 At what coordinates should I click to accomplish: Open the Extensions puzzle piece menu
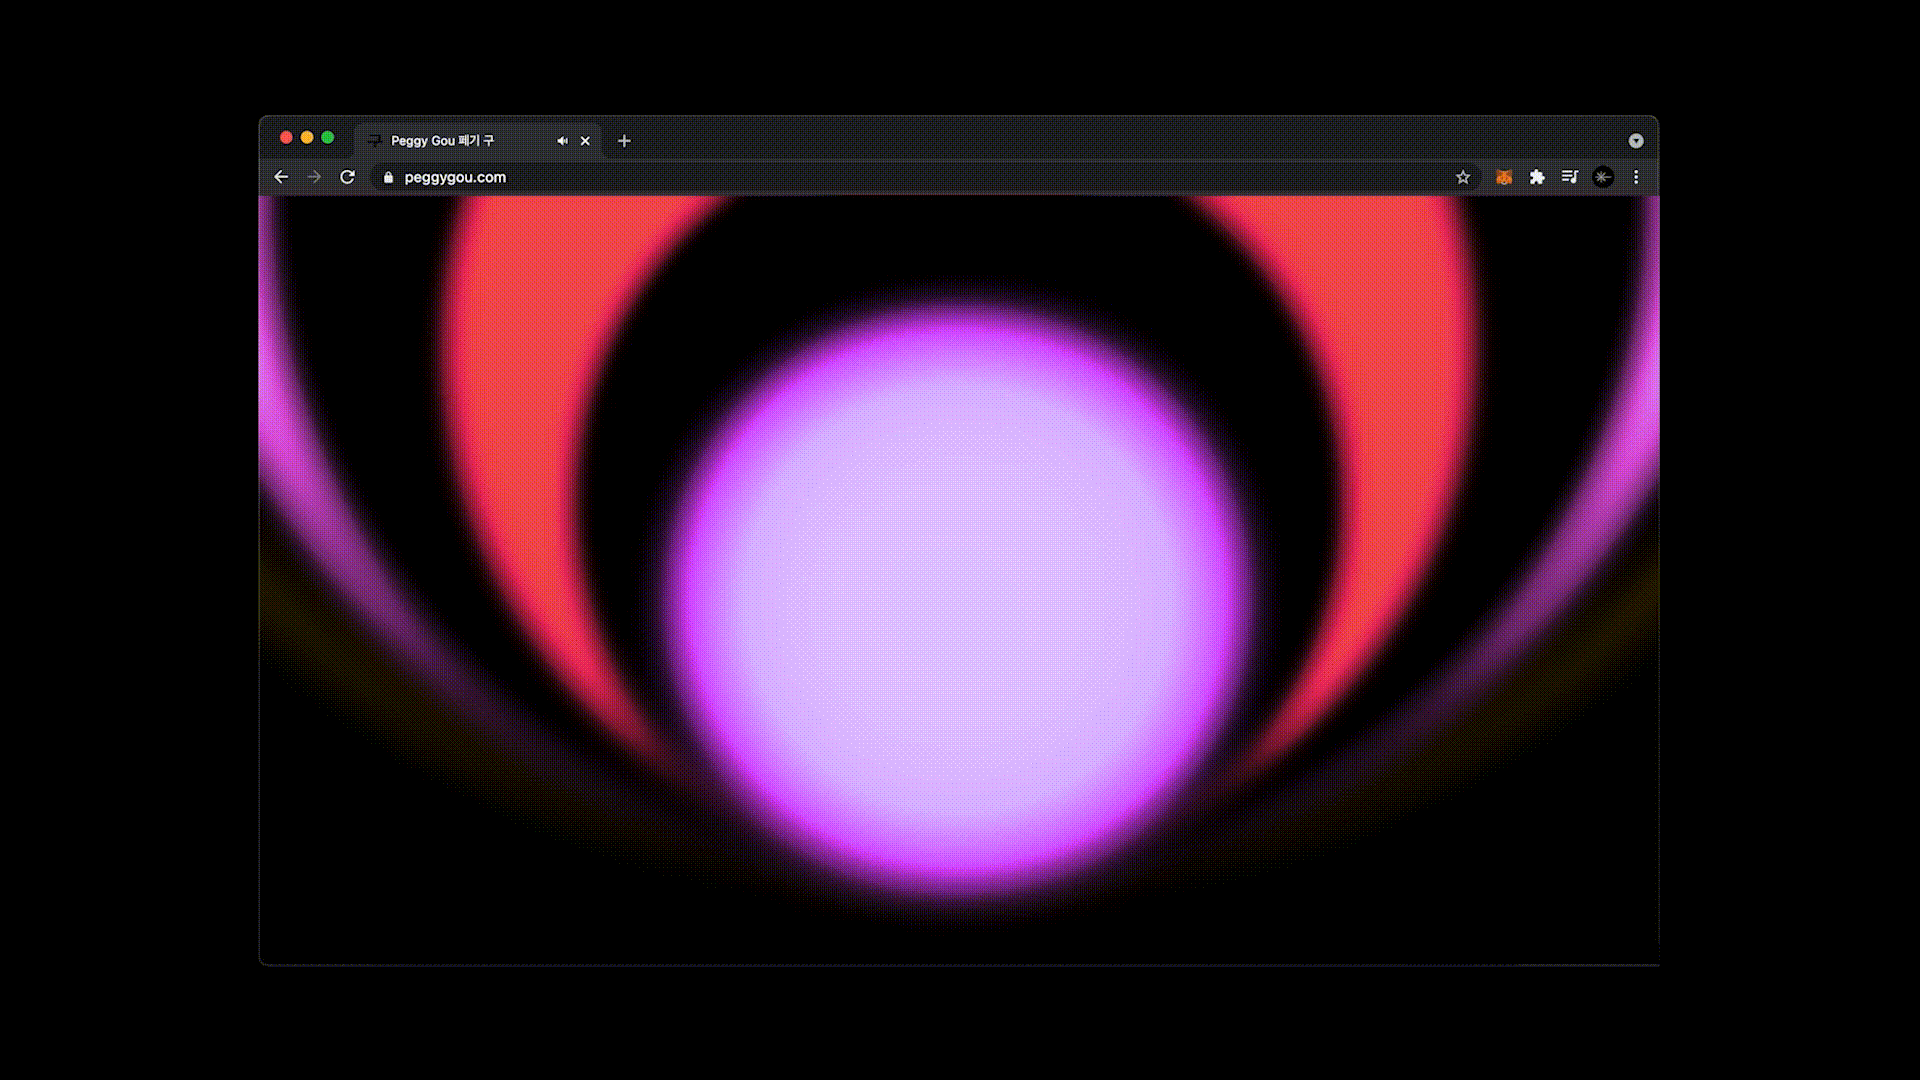tap(1537, 177)
